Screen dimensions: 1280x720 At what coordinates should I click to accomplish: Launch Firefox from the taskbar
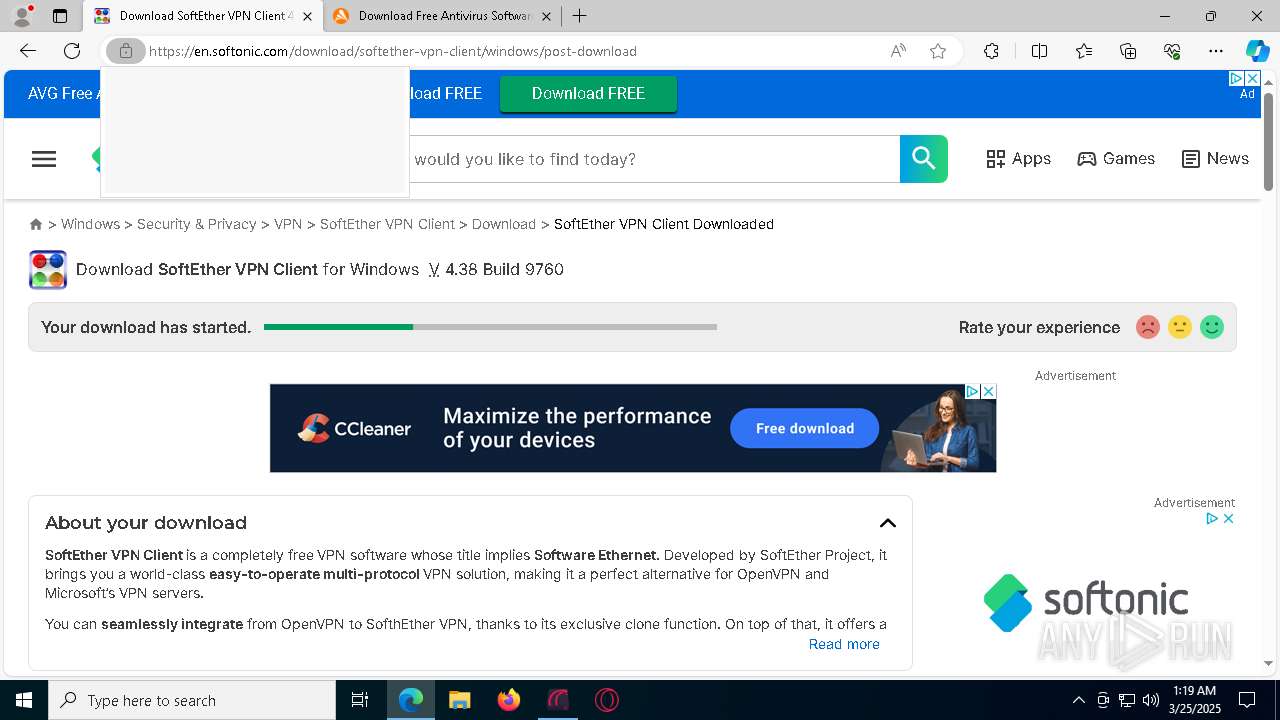click(x=509, y=700)
